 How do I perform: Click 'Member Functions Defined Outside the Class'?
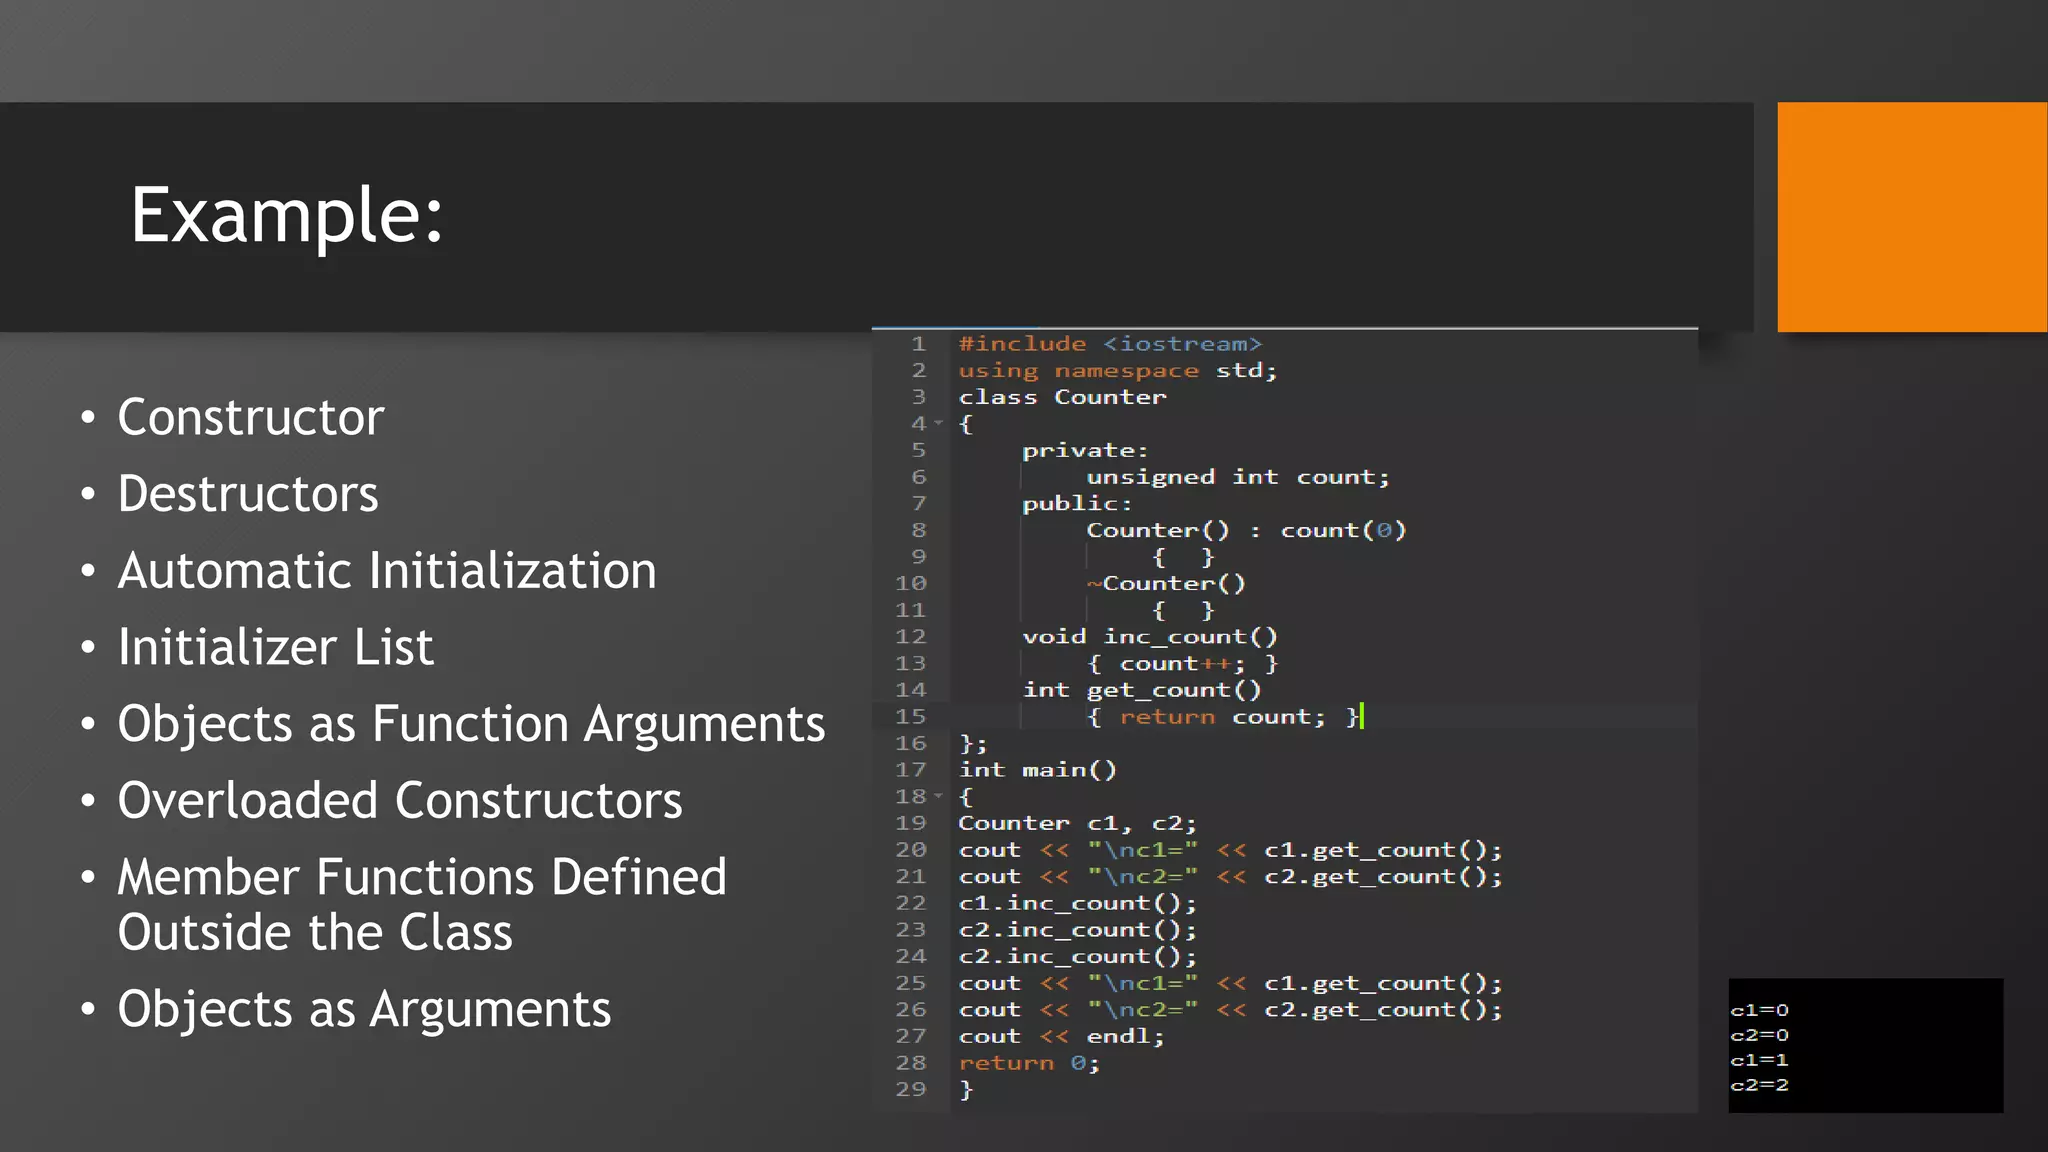coord(422,905)
